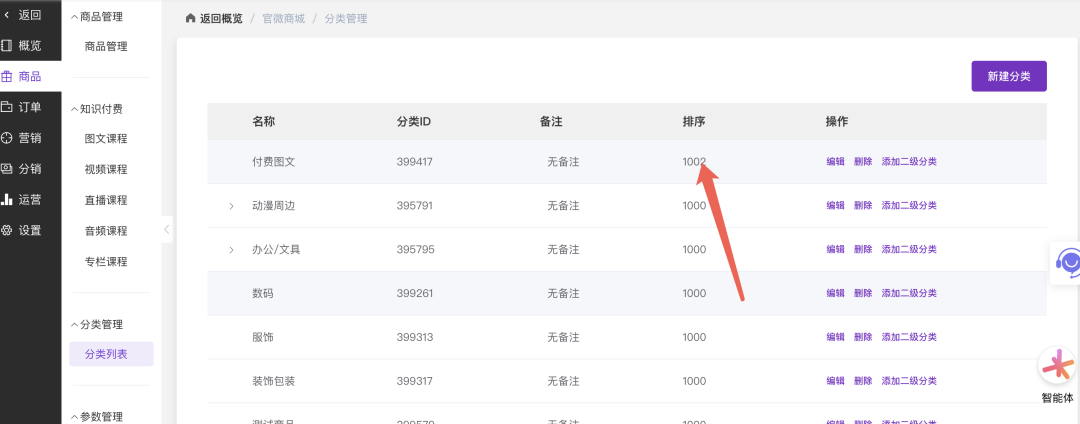Open the customer service headset icon

click(x=1069, y=262)
